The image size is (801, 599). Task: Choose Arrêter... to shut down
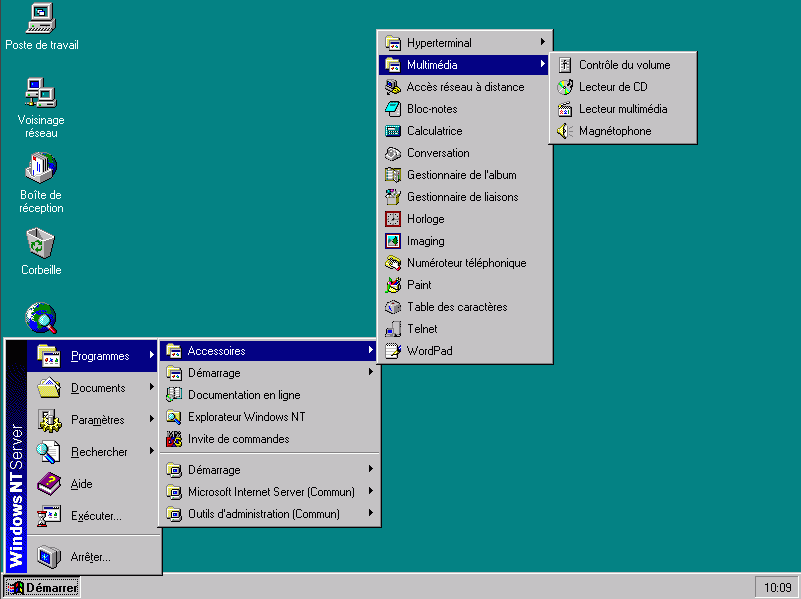(x=90, y=557)
